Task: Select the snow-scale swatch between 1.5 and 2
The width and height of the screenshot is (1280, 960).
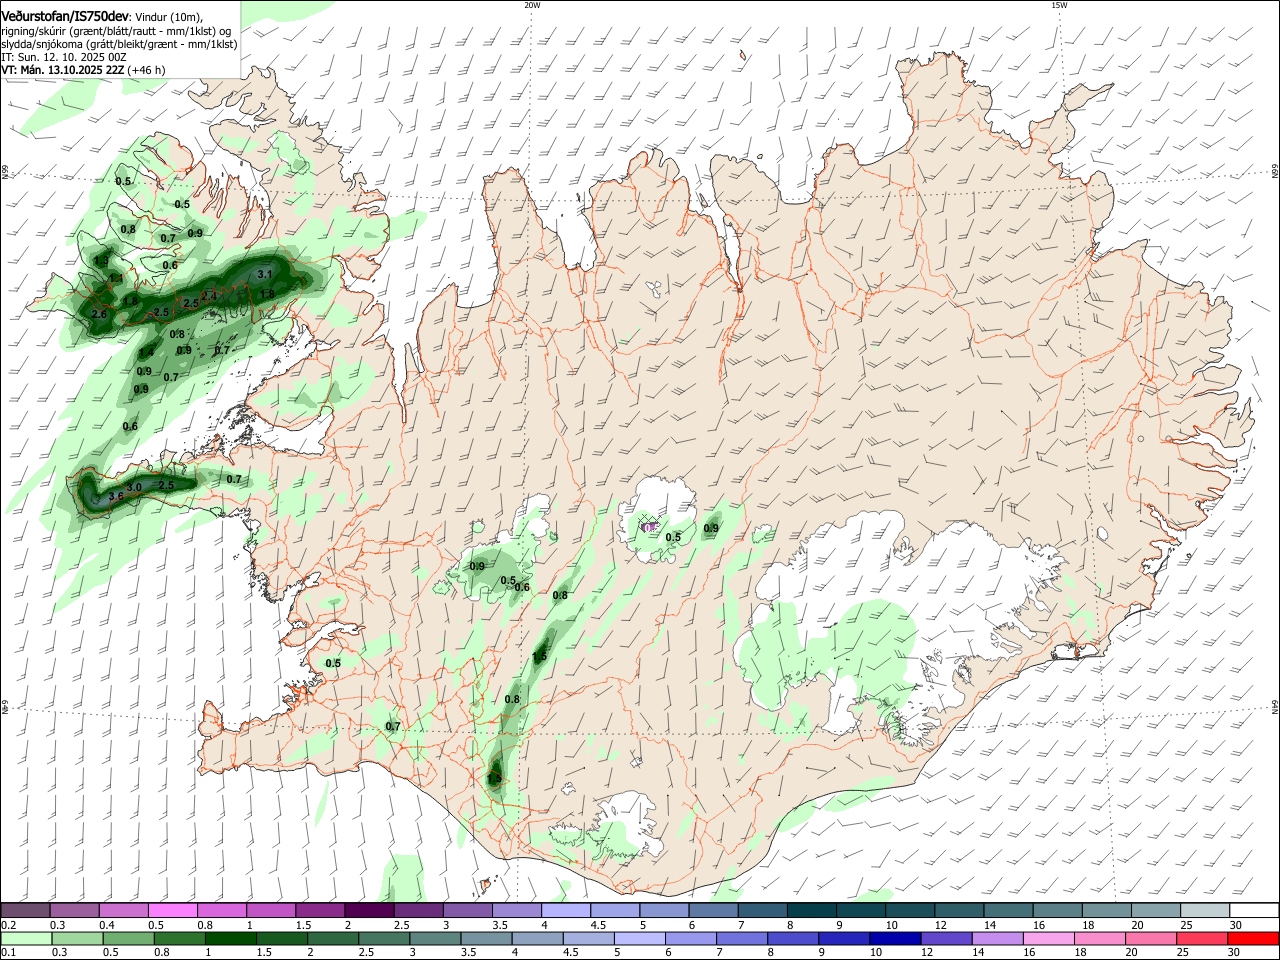Action: pyautogui.click(x=319, y=911)
